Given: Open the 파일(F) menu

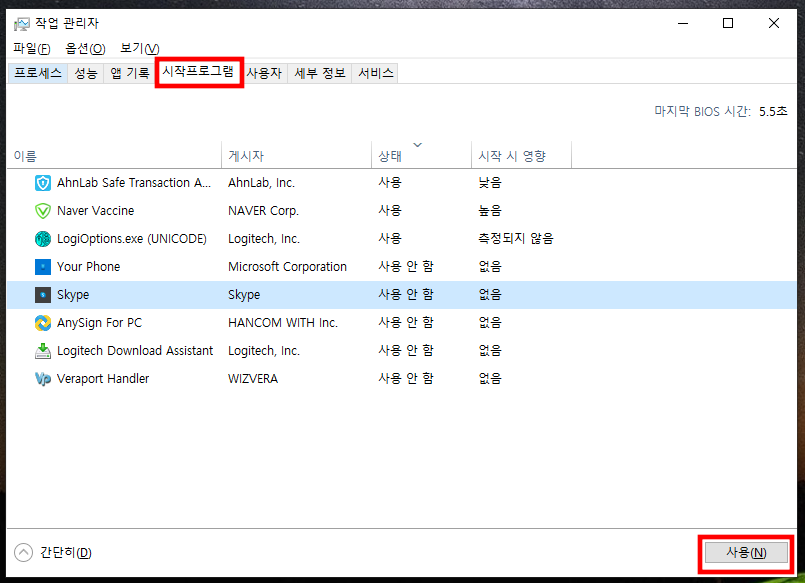Looking at the screenshot, I should point(32,49).
